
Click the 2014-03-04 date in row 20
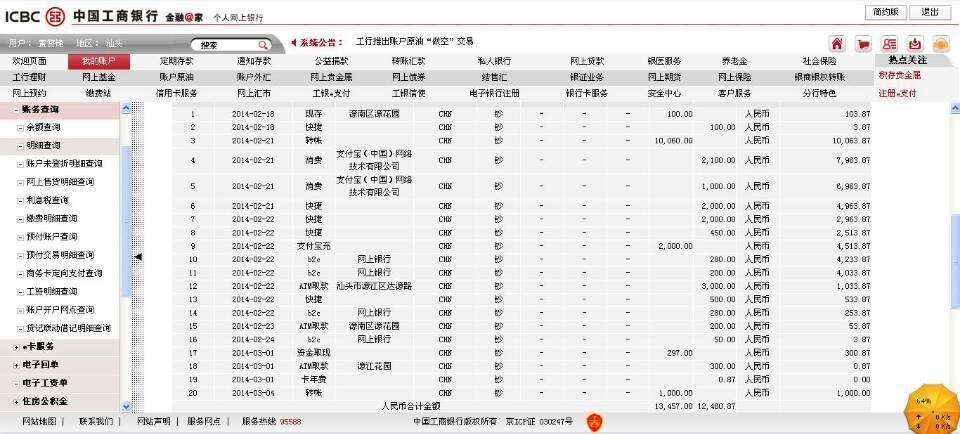253,393
